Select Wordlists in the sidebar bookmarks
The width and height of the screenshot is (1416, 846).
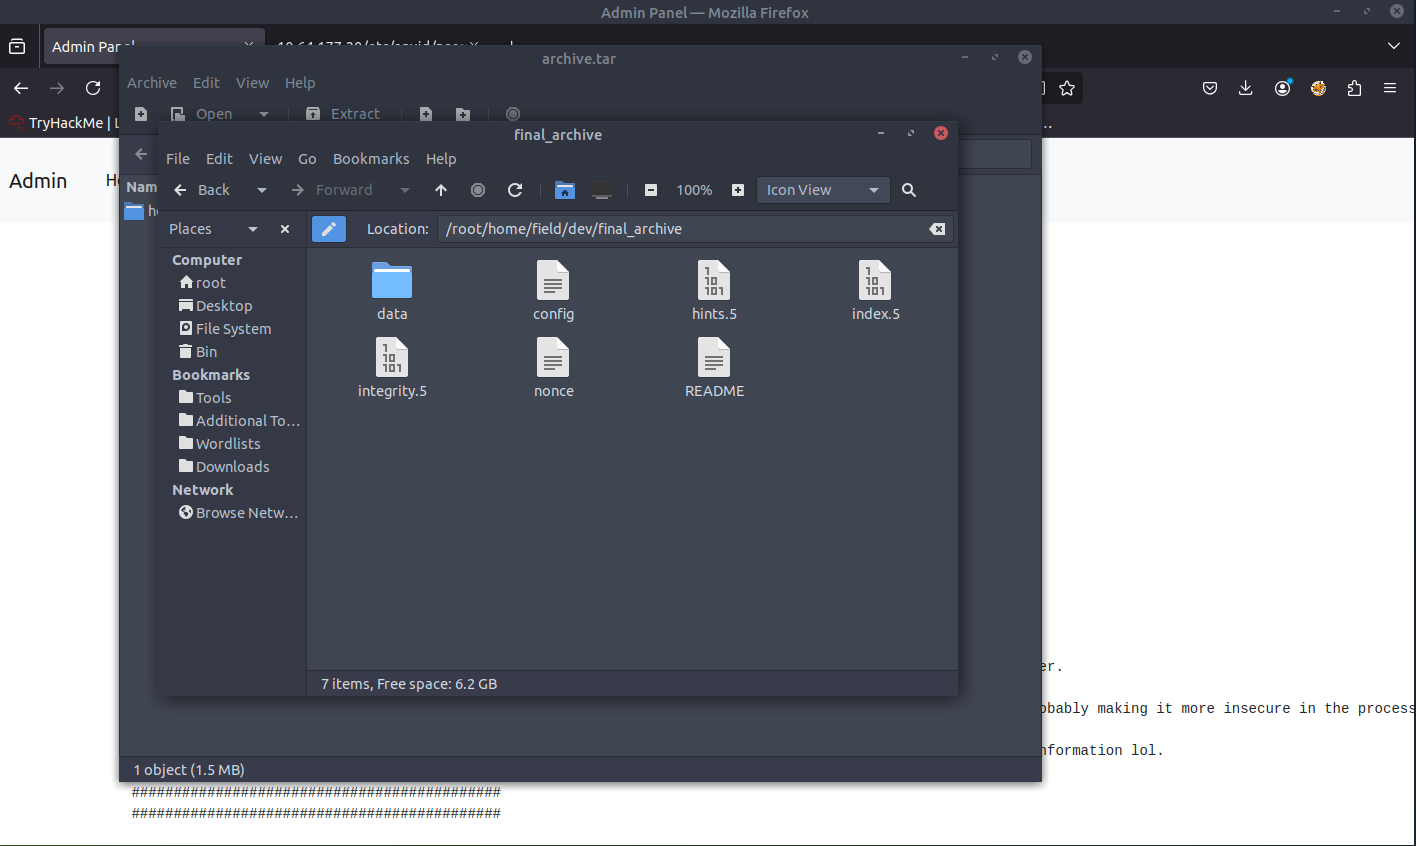pyautogui.click(x=227, y=444)
